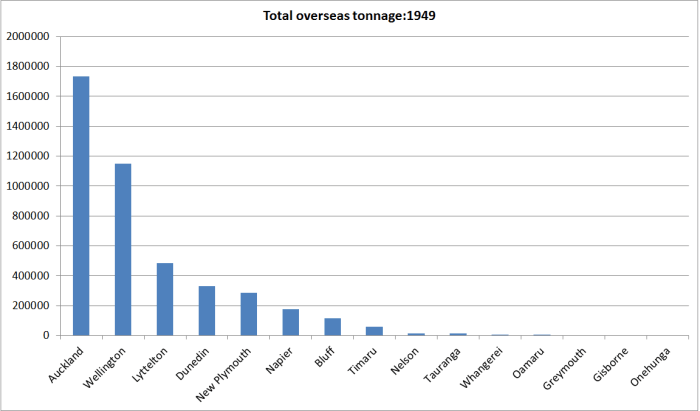Select the Lyttelton axis label
Image resolution: width=700 pixels, height=411 pixels.
point(150,365)
